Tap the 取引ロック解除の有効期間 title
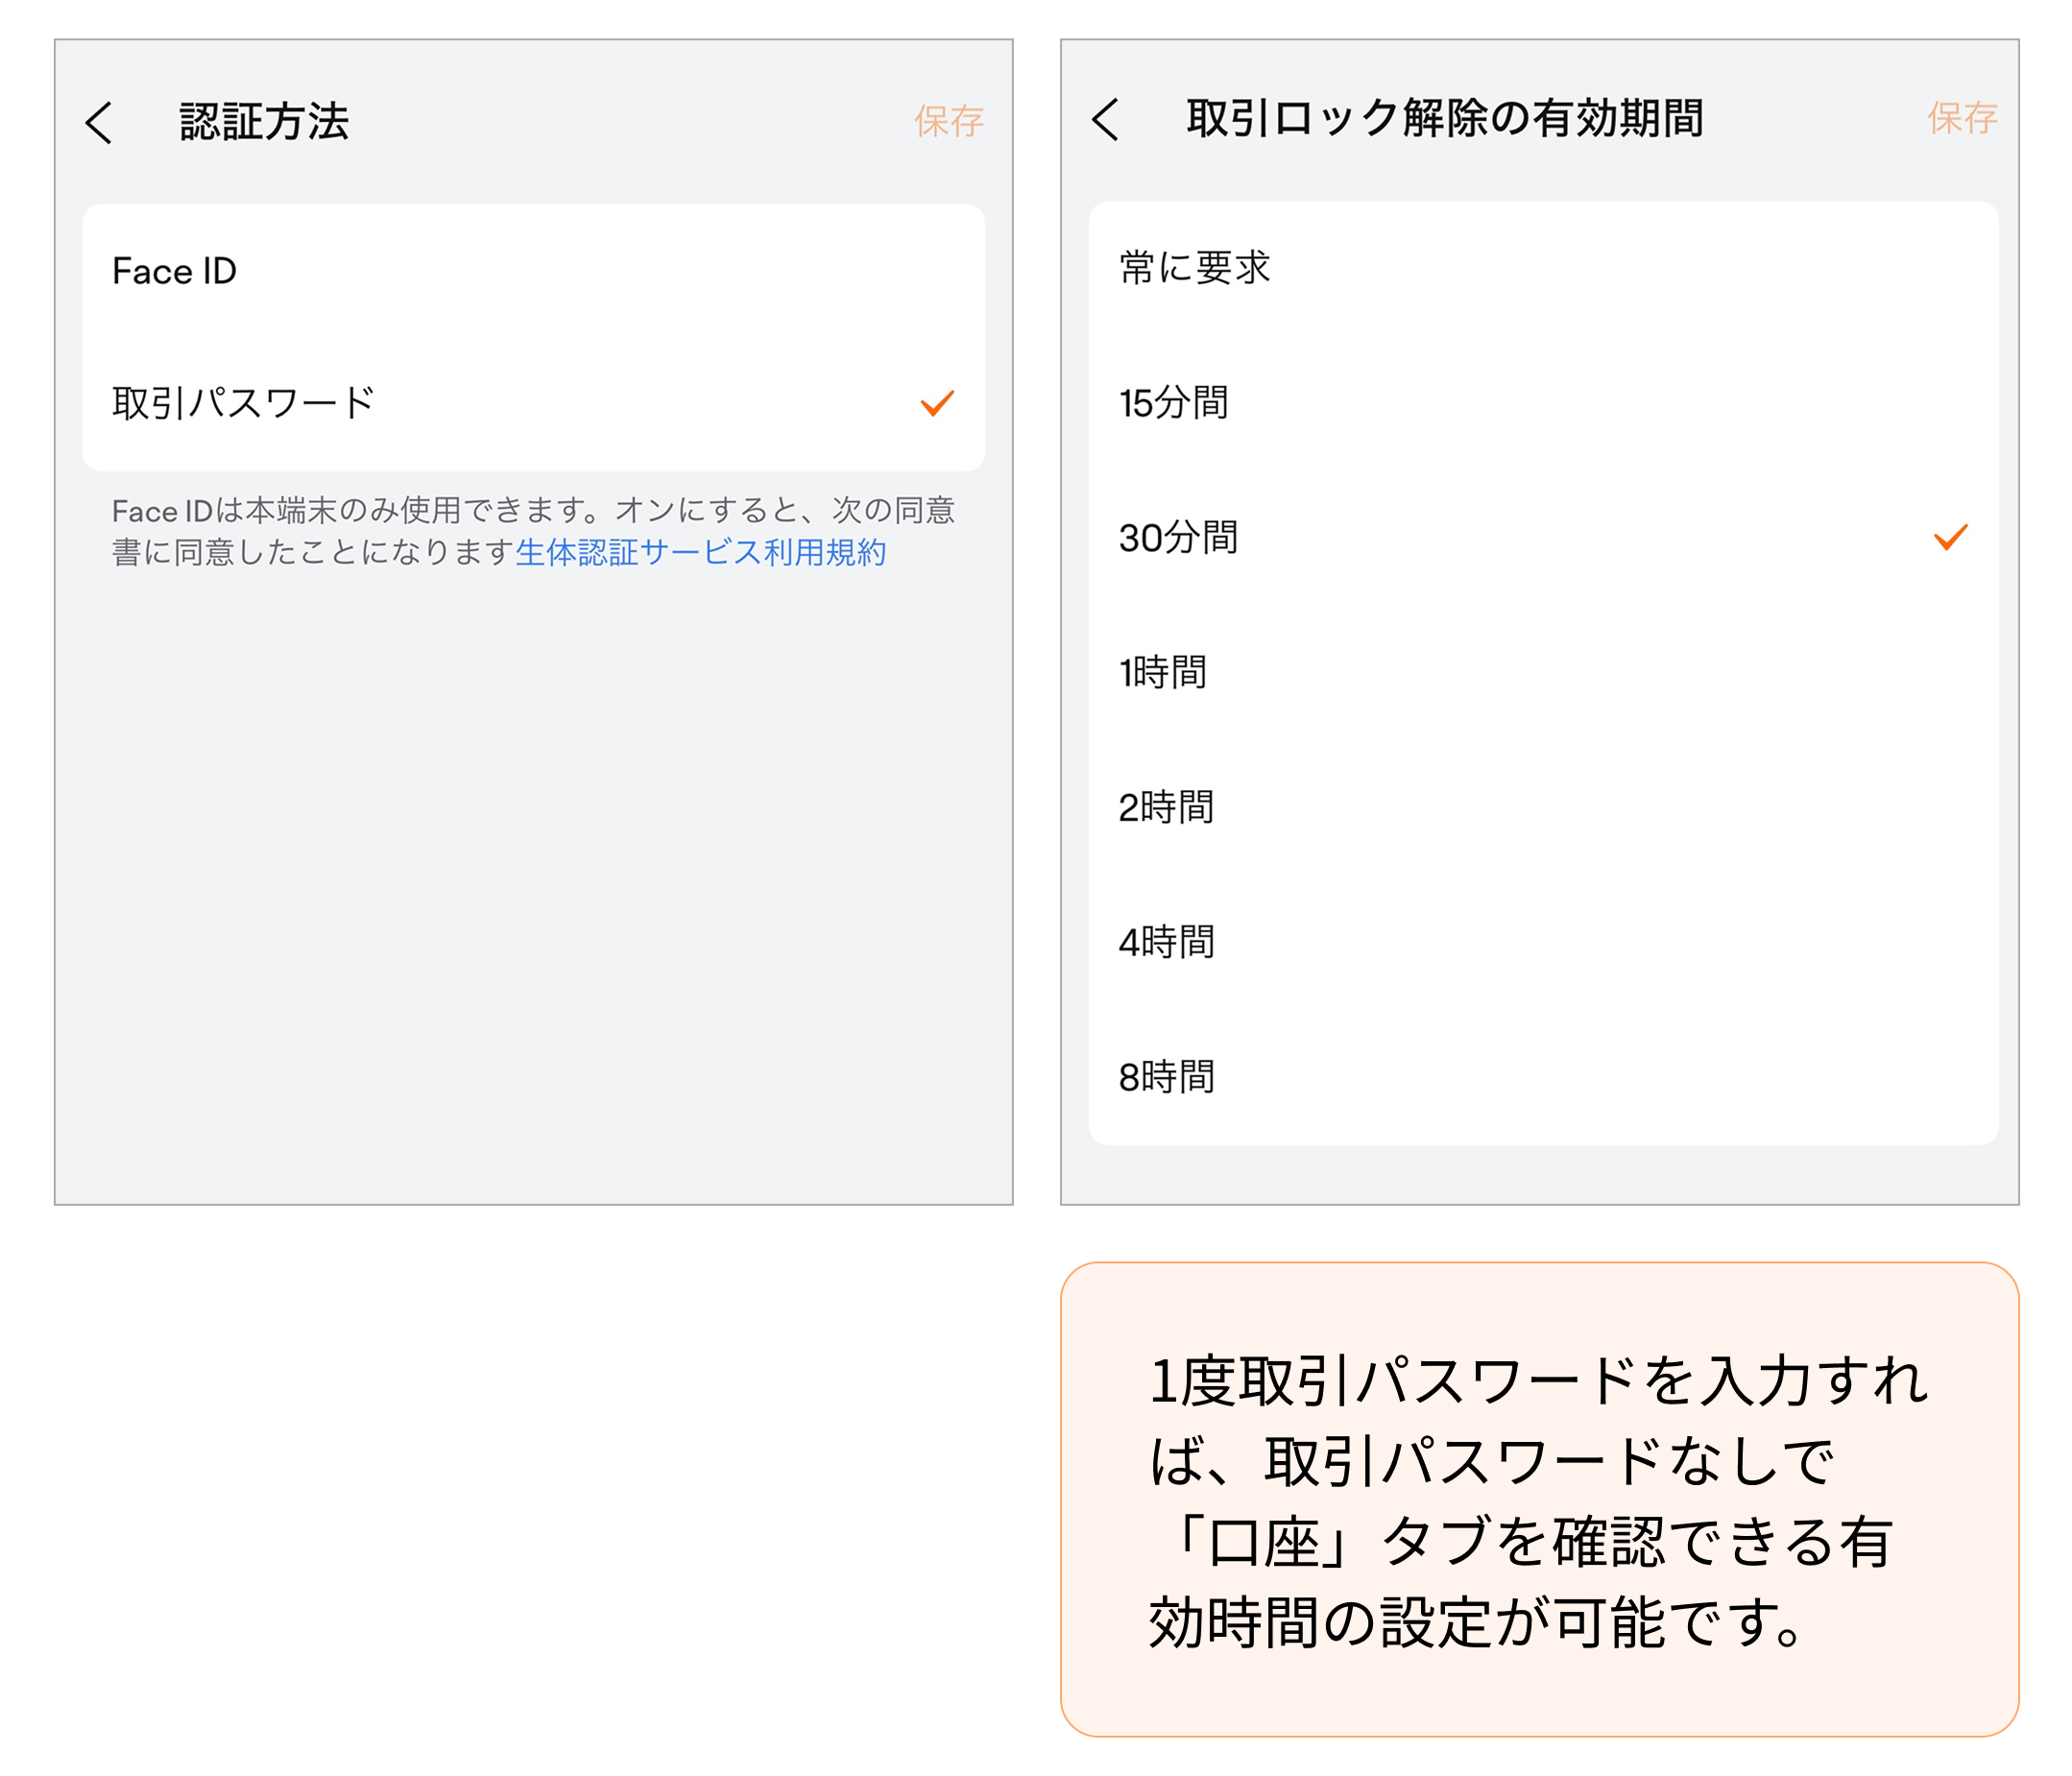This screenshot has height=1776, width=2072. click(1444, 118)
